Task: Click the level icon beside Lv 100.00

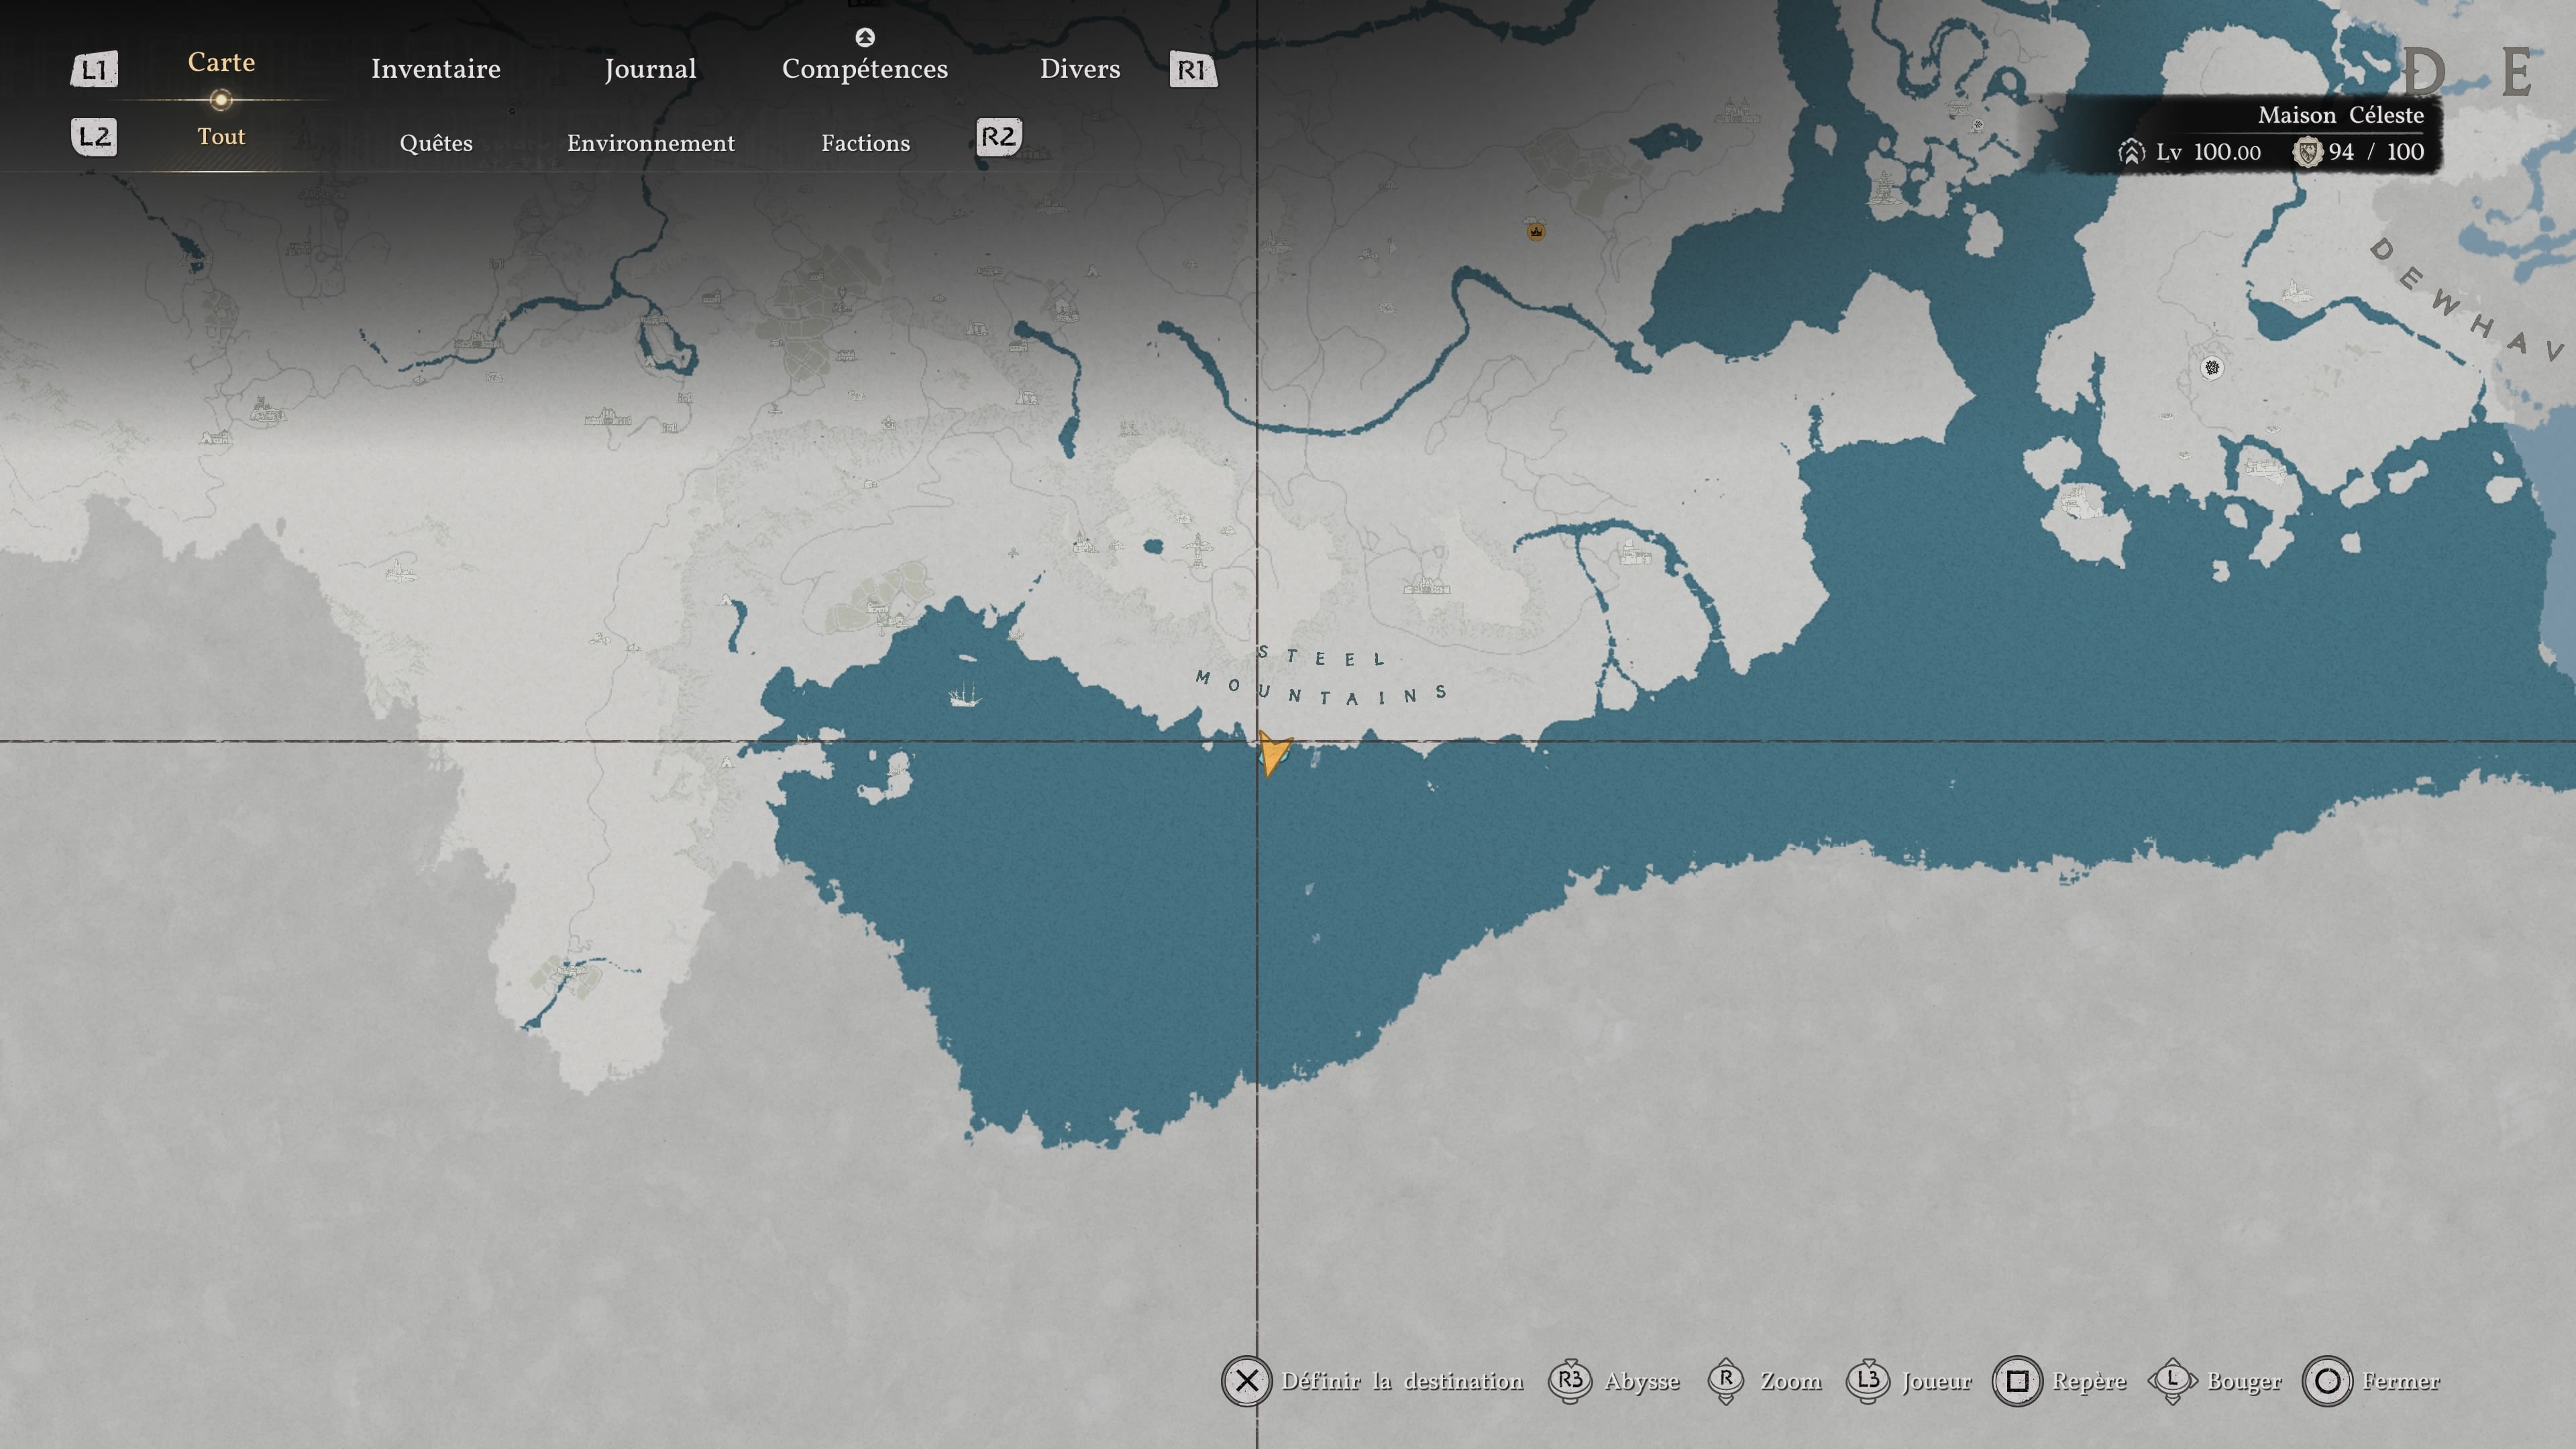Action: pyautogui.click(x=2131, y=152)
